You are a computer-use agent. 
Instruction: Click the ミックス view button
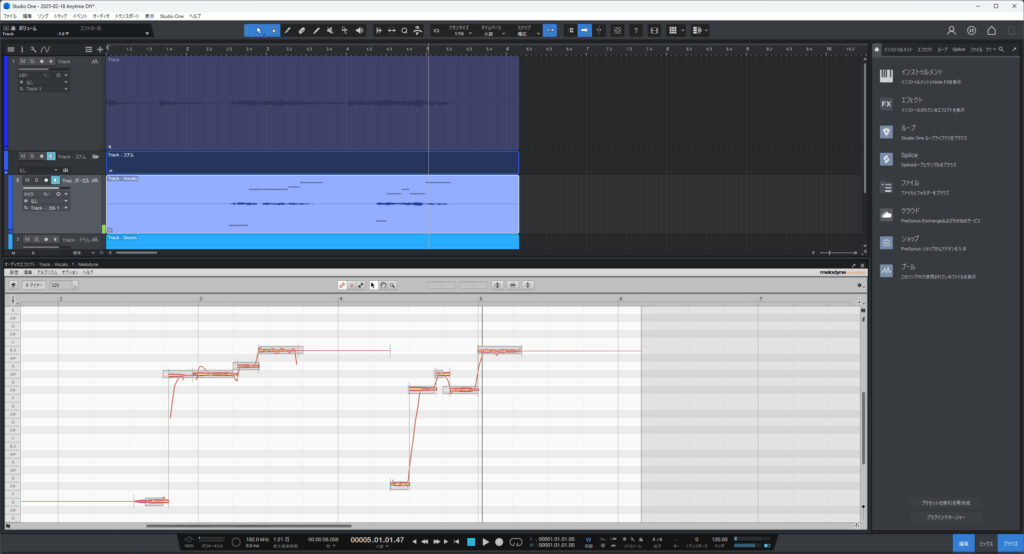986,542
